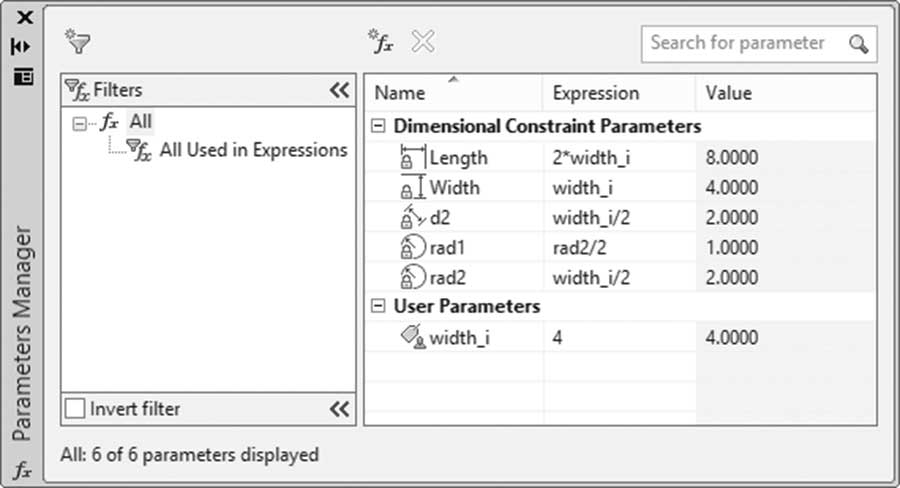Viewport: 900px width, 488px height.
Task: Select All Used in Expressions filter
Action: [x=253, y=150]
